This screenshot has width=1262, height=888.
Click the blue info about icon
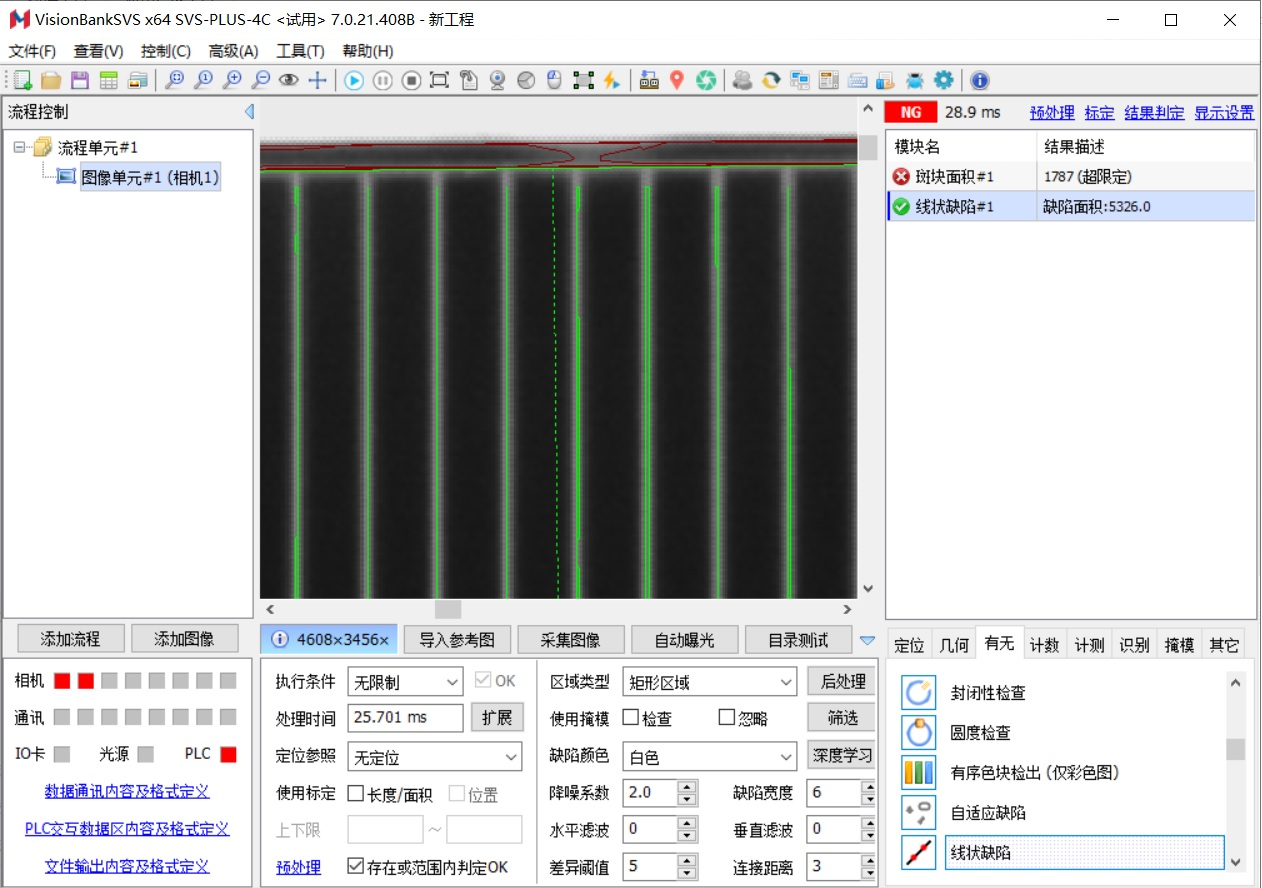(x=980, y=81)
